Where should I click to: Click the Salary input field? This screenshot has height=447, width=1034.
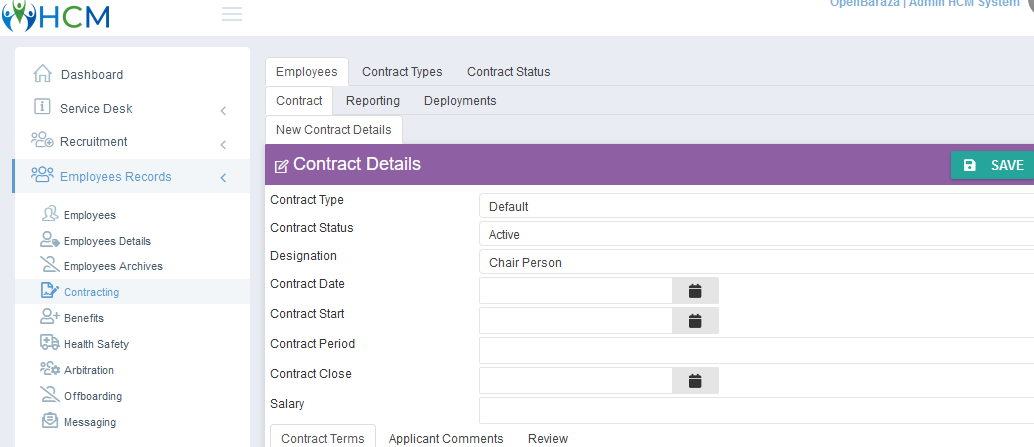[756, 410]
